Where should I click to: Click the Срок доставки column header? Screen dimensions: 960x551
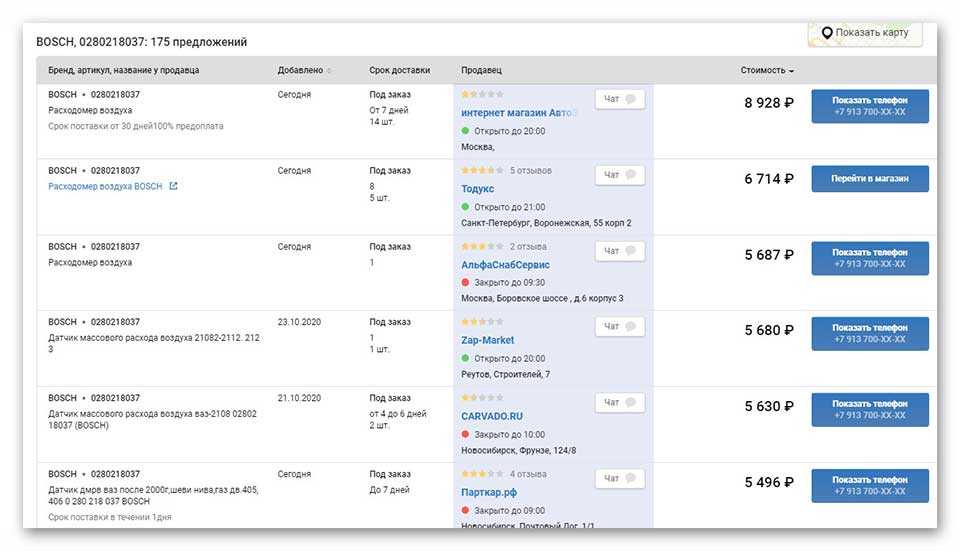tap(399, 70)
